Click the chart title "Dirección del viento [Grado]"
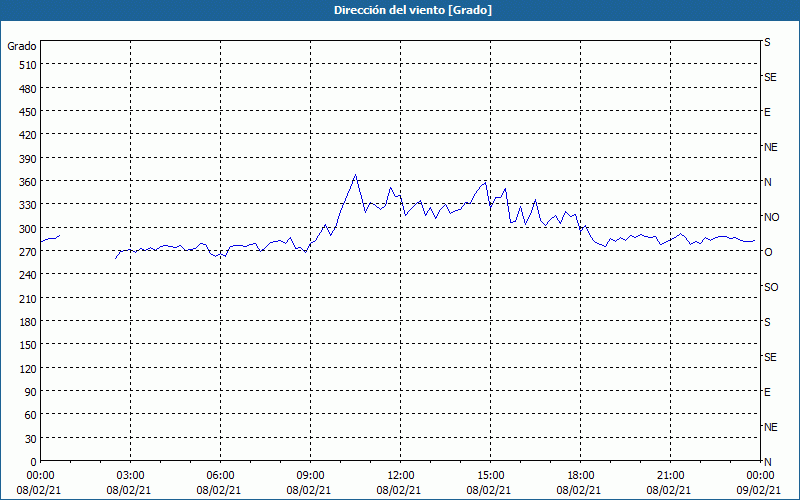 [x=413, y=10]
